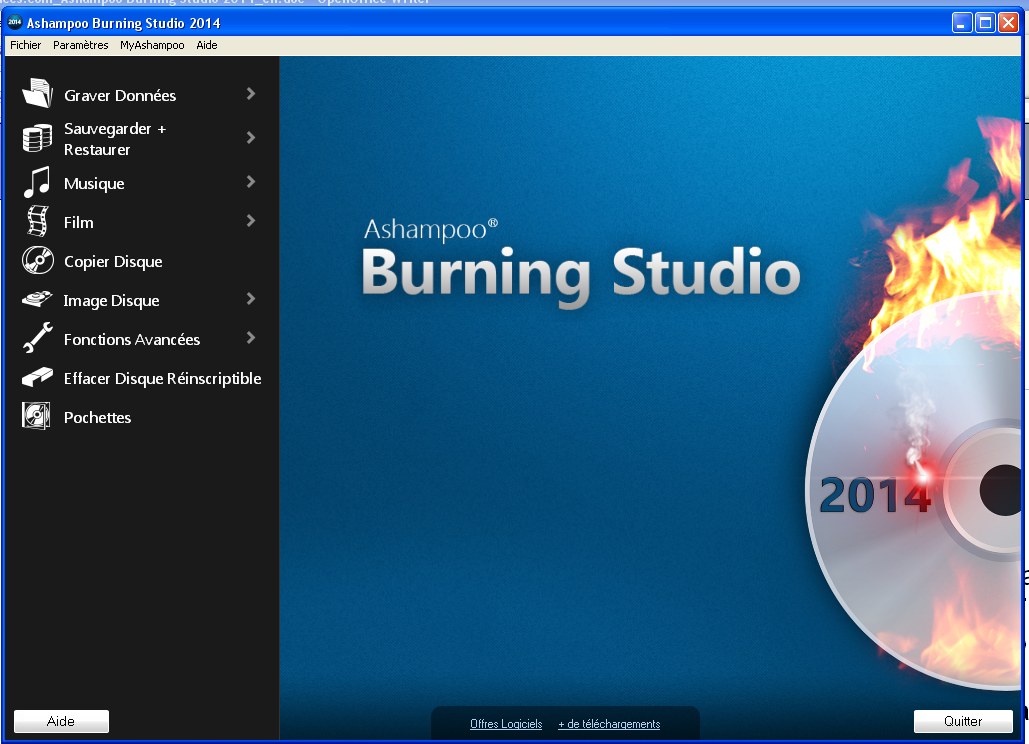Expand the Musique submenu chevron
Viewport: 1029px width, 744px height.
pyautogui.click(x=250, y=182)
